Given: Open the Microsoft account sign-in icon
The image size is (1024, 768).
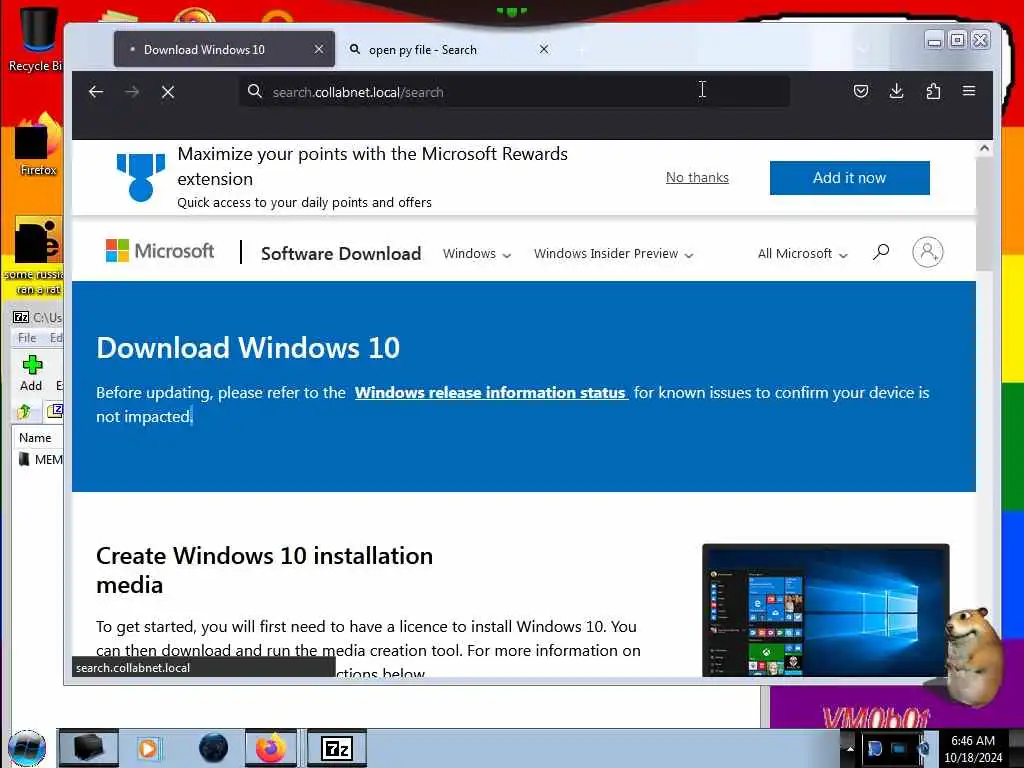Looking at the screenshot, I should [x=927, y=252].
